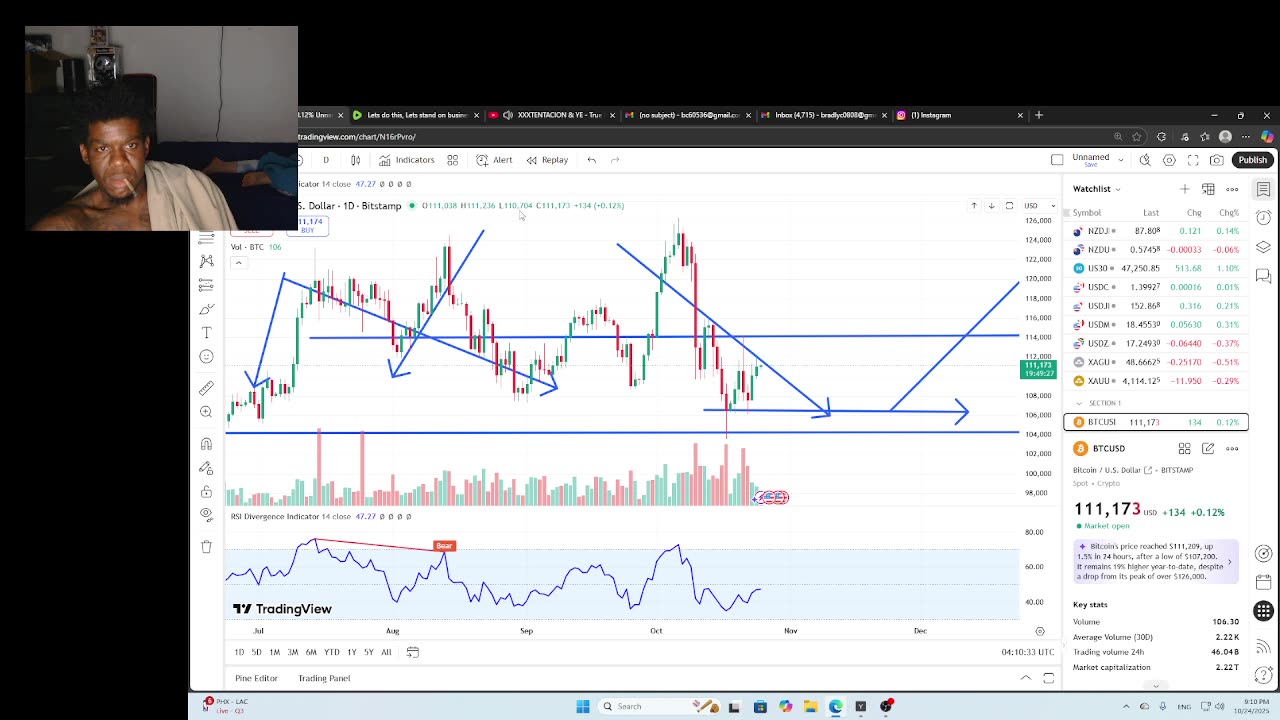Open the Trading Panel tab
The image size is (1280, 720).
(x=324, y=678)
